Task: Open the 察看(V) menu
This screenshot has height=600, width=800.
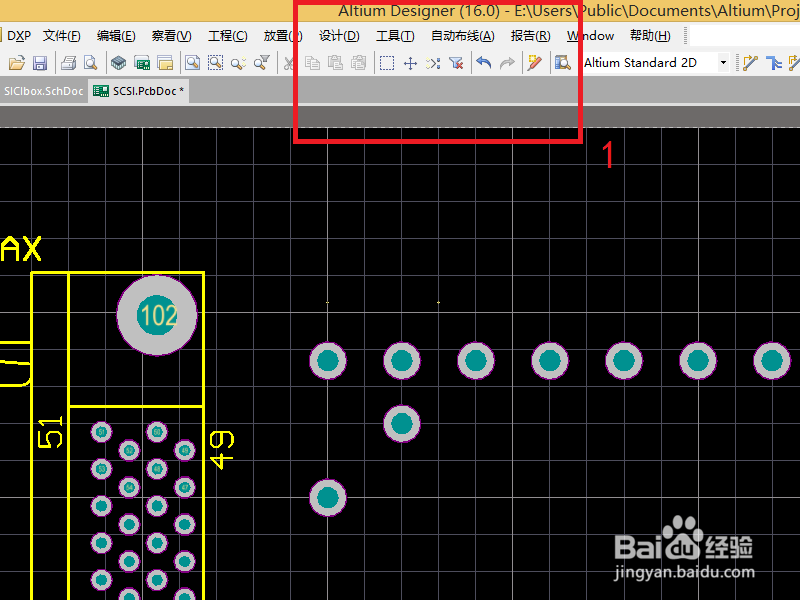Action: [x=171, y=36]
